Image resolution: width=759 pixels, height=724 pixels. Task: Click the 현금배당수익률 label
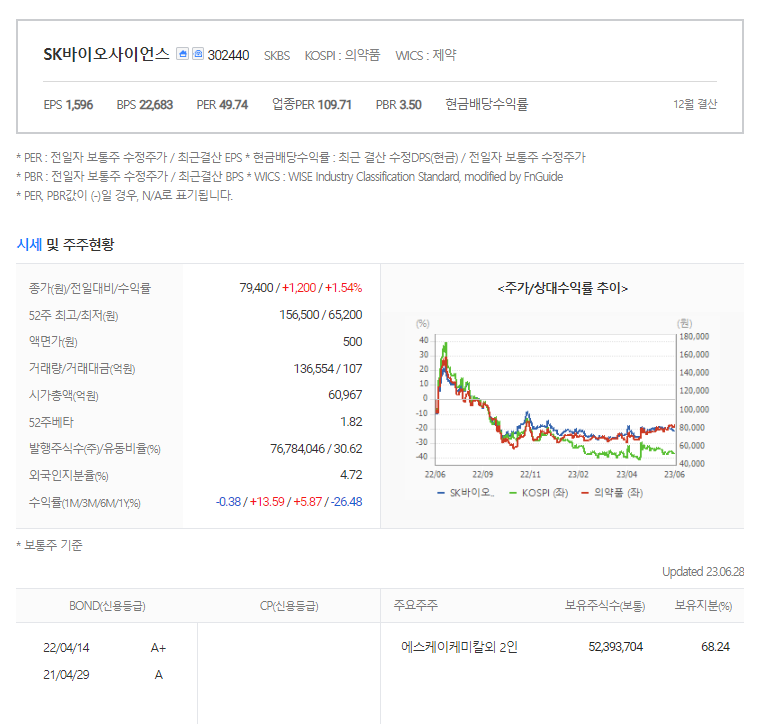click(486, 104)
